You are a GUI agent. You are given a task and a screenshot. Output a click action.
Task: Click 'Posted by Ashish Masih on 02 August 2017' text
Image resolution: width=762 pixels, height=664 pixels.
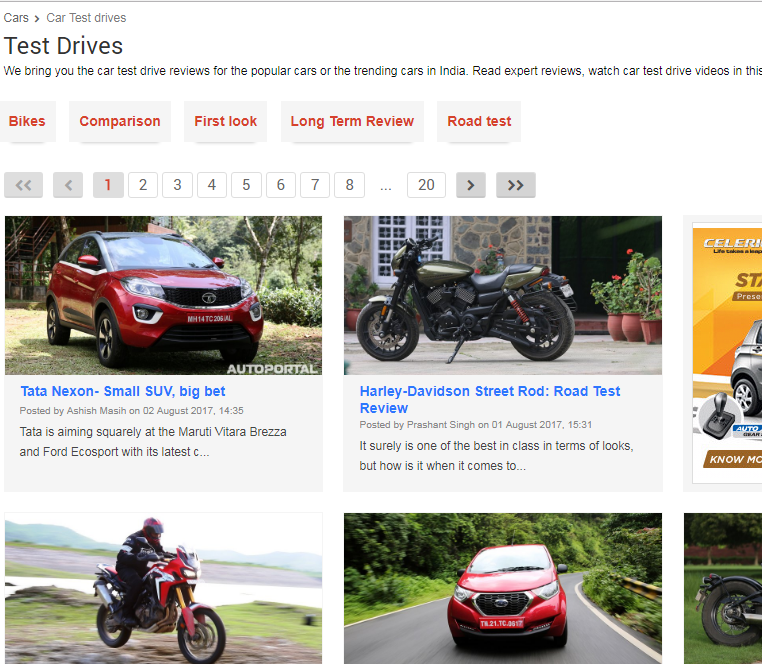[x=131, y=411]
